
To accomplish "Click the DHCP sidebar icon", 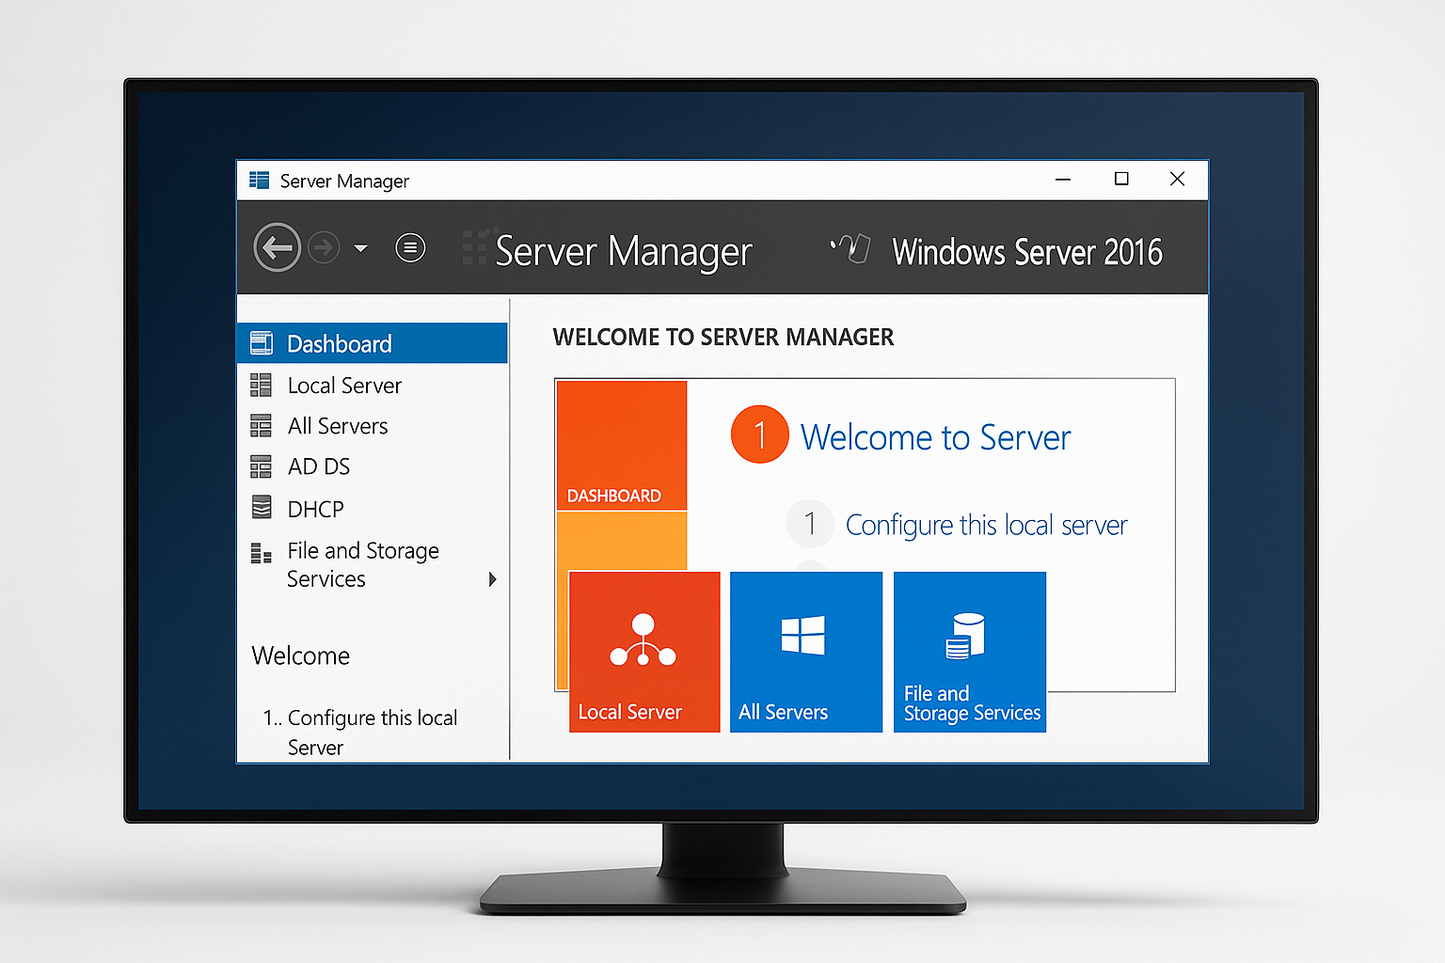I will coord(261,508).
